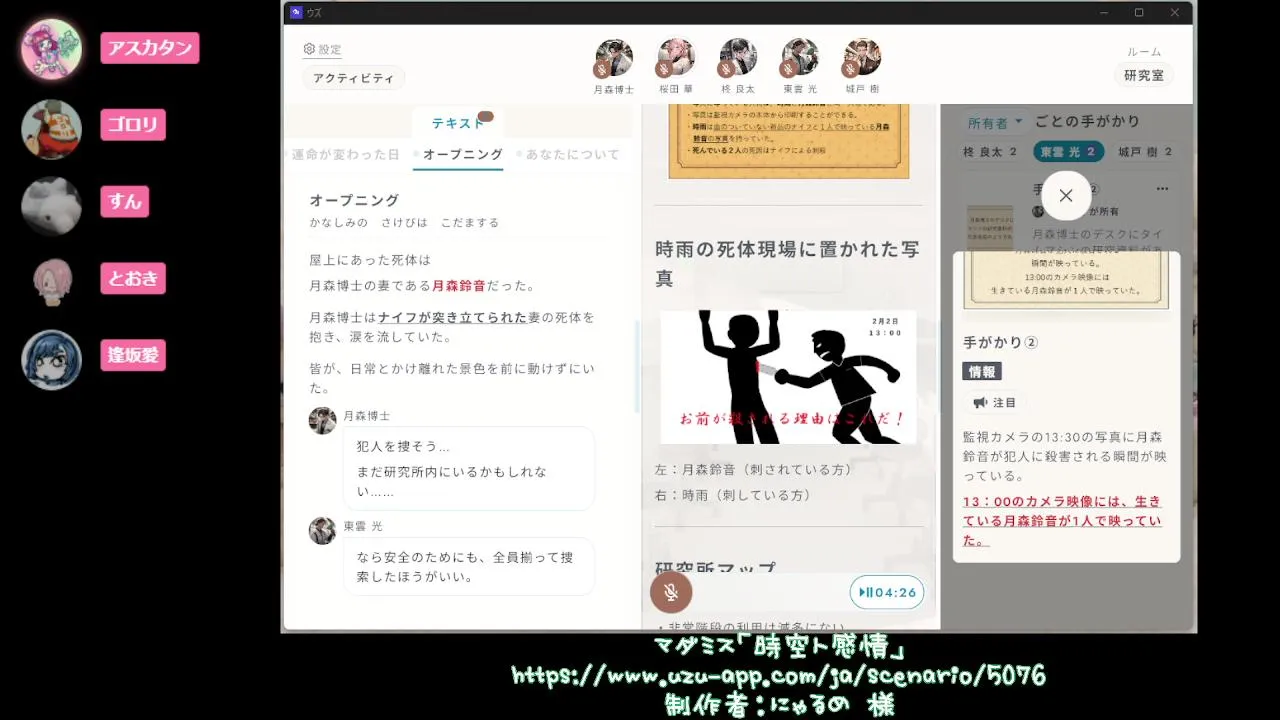Select 月森博士 avatar in header

click(x=614, y=58)
